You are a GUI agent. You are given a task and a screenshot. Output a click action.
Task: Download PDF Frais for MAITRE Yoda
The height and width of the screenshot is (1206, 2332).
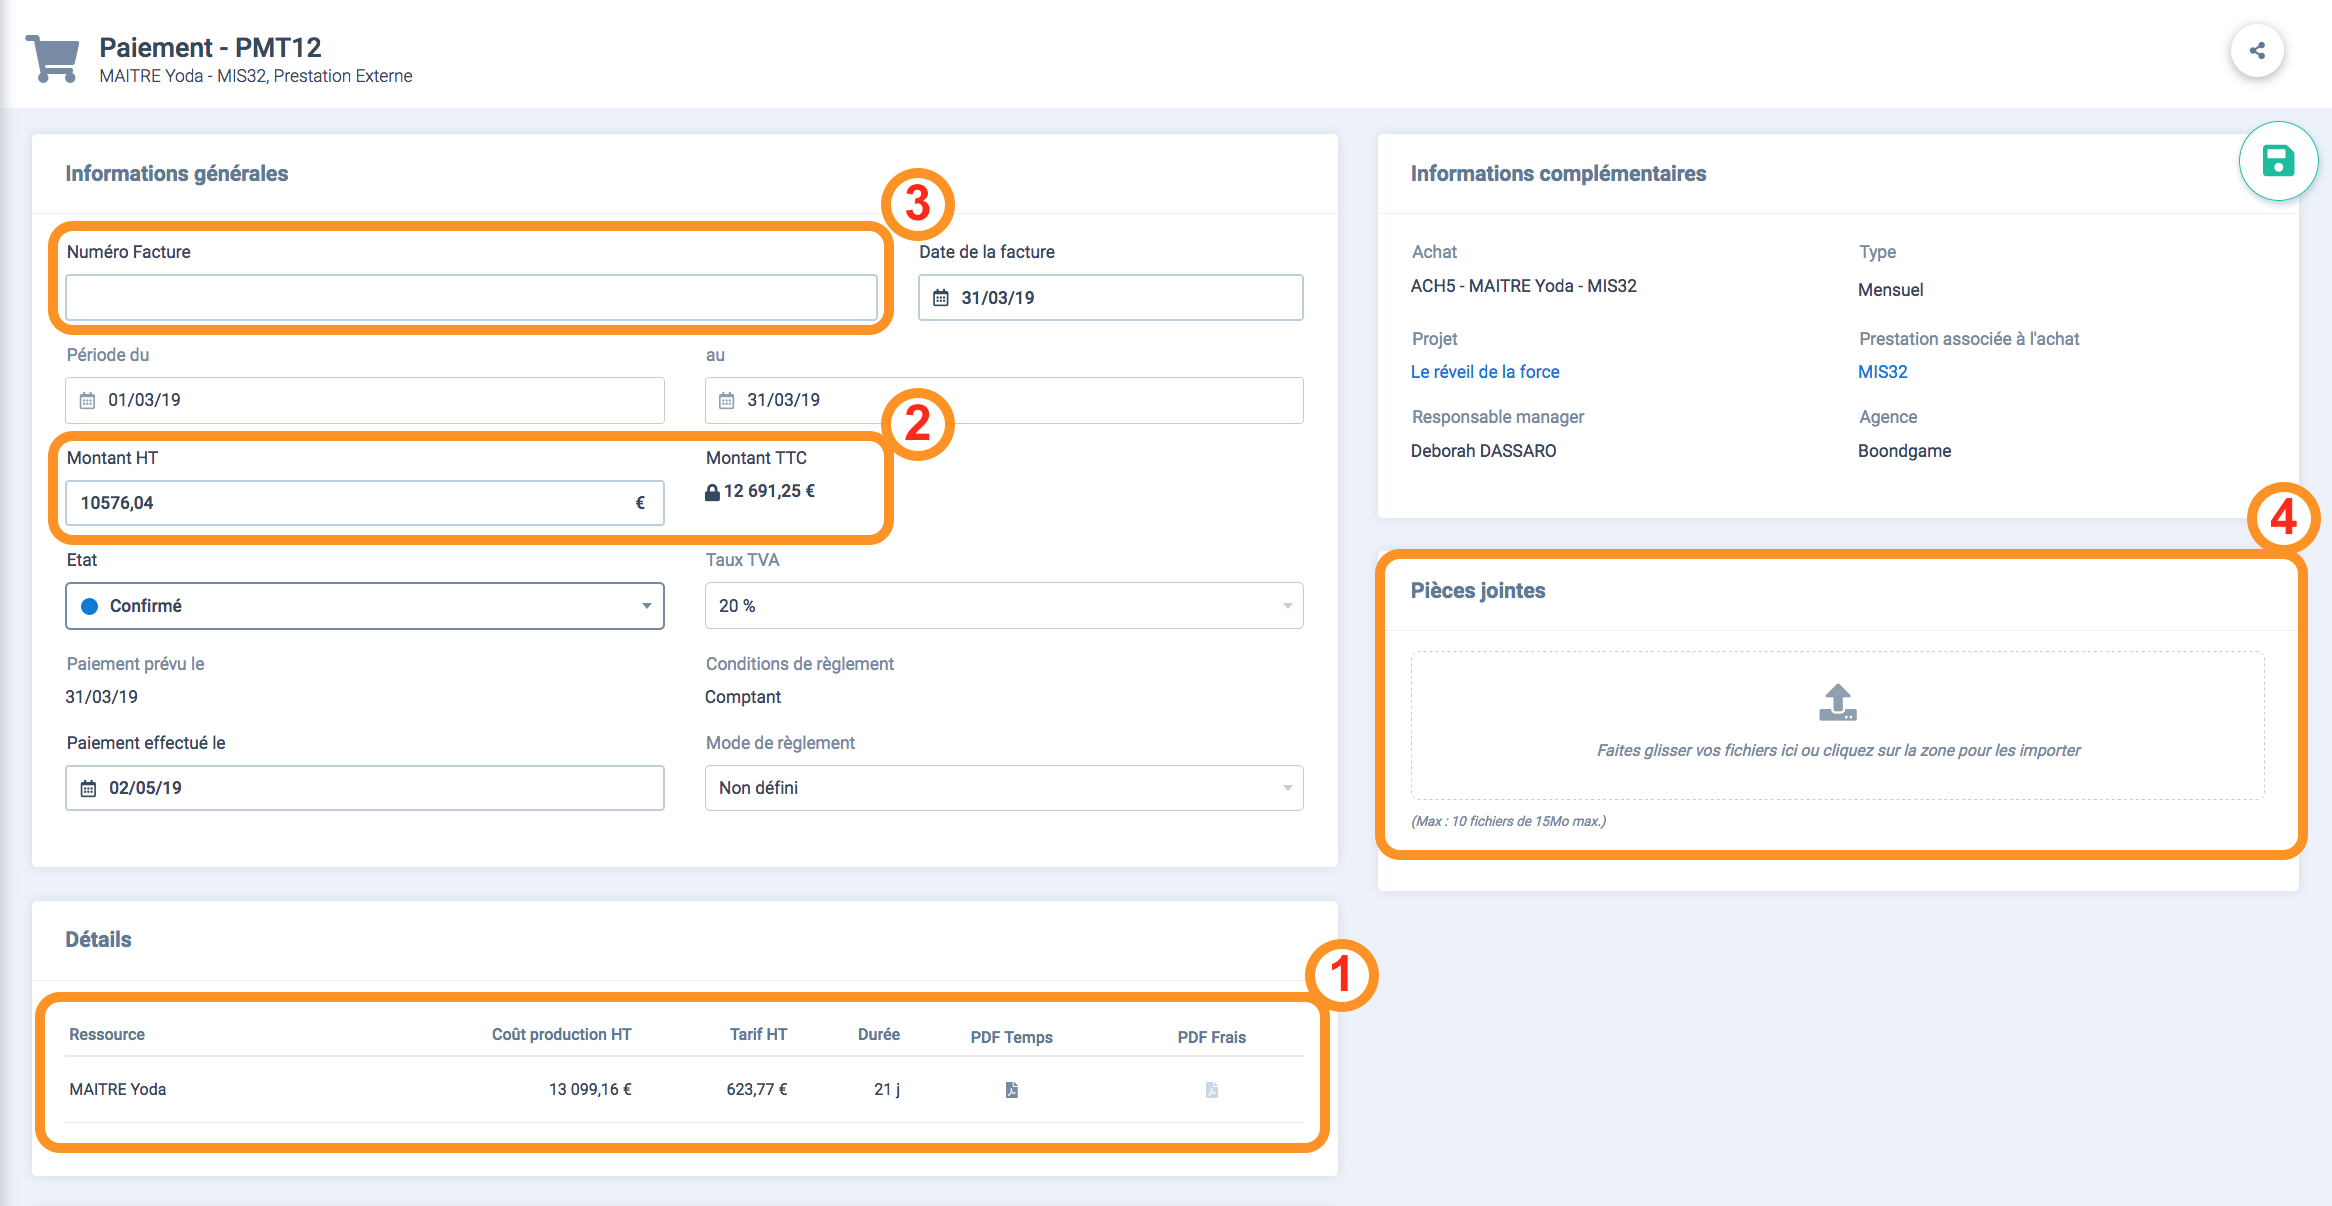coord(1211,1090)
